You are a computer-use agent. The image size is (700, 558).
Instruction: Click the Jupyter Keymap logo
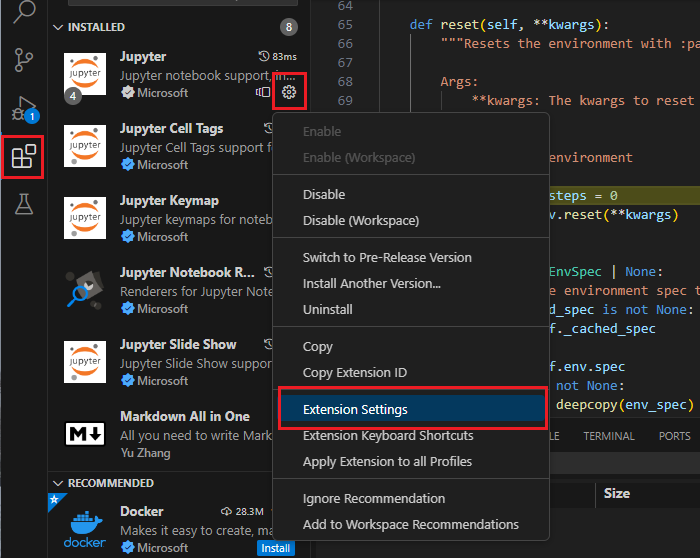[85, 218]
